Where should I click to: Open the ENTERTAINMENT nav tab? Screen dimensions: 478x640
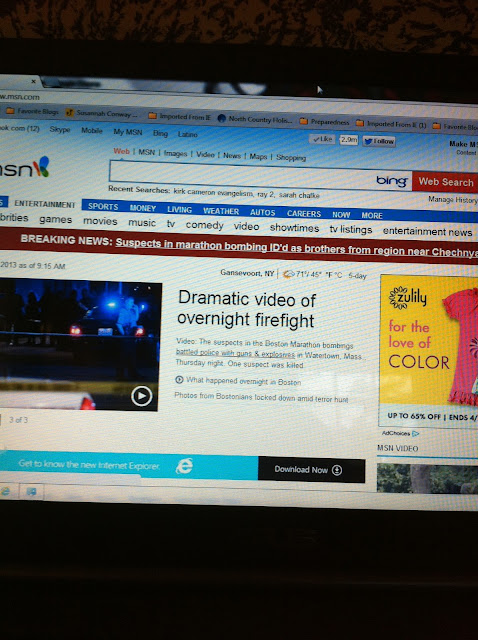[x=45, y=204]
